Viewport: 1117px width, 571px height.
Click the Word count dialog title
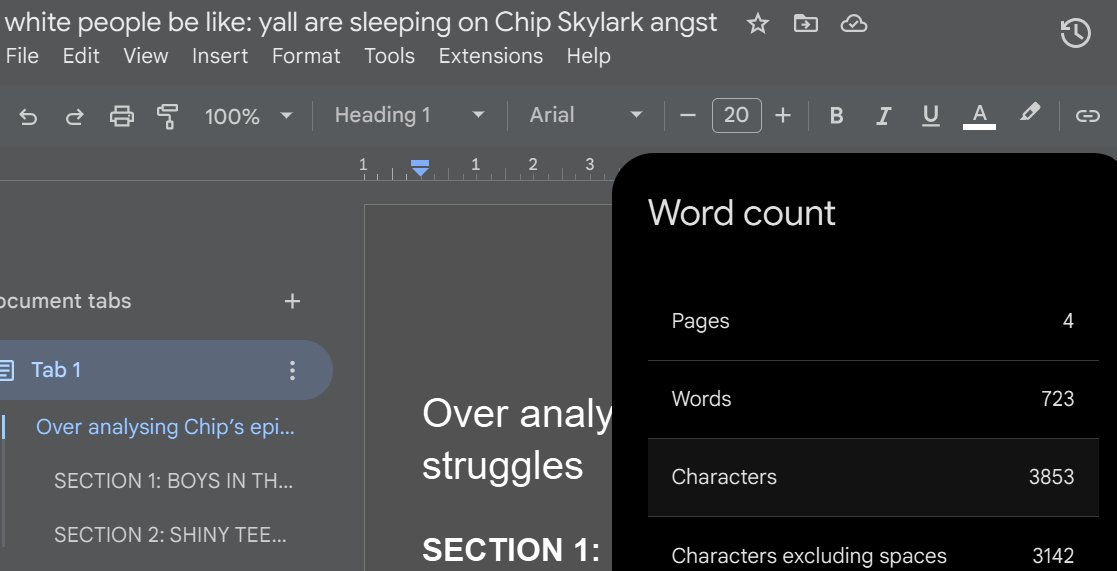coord(742,213)
